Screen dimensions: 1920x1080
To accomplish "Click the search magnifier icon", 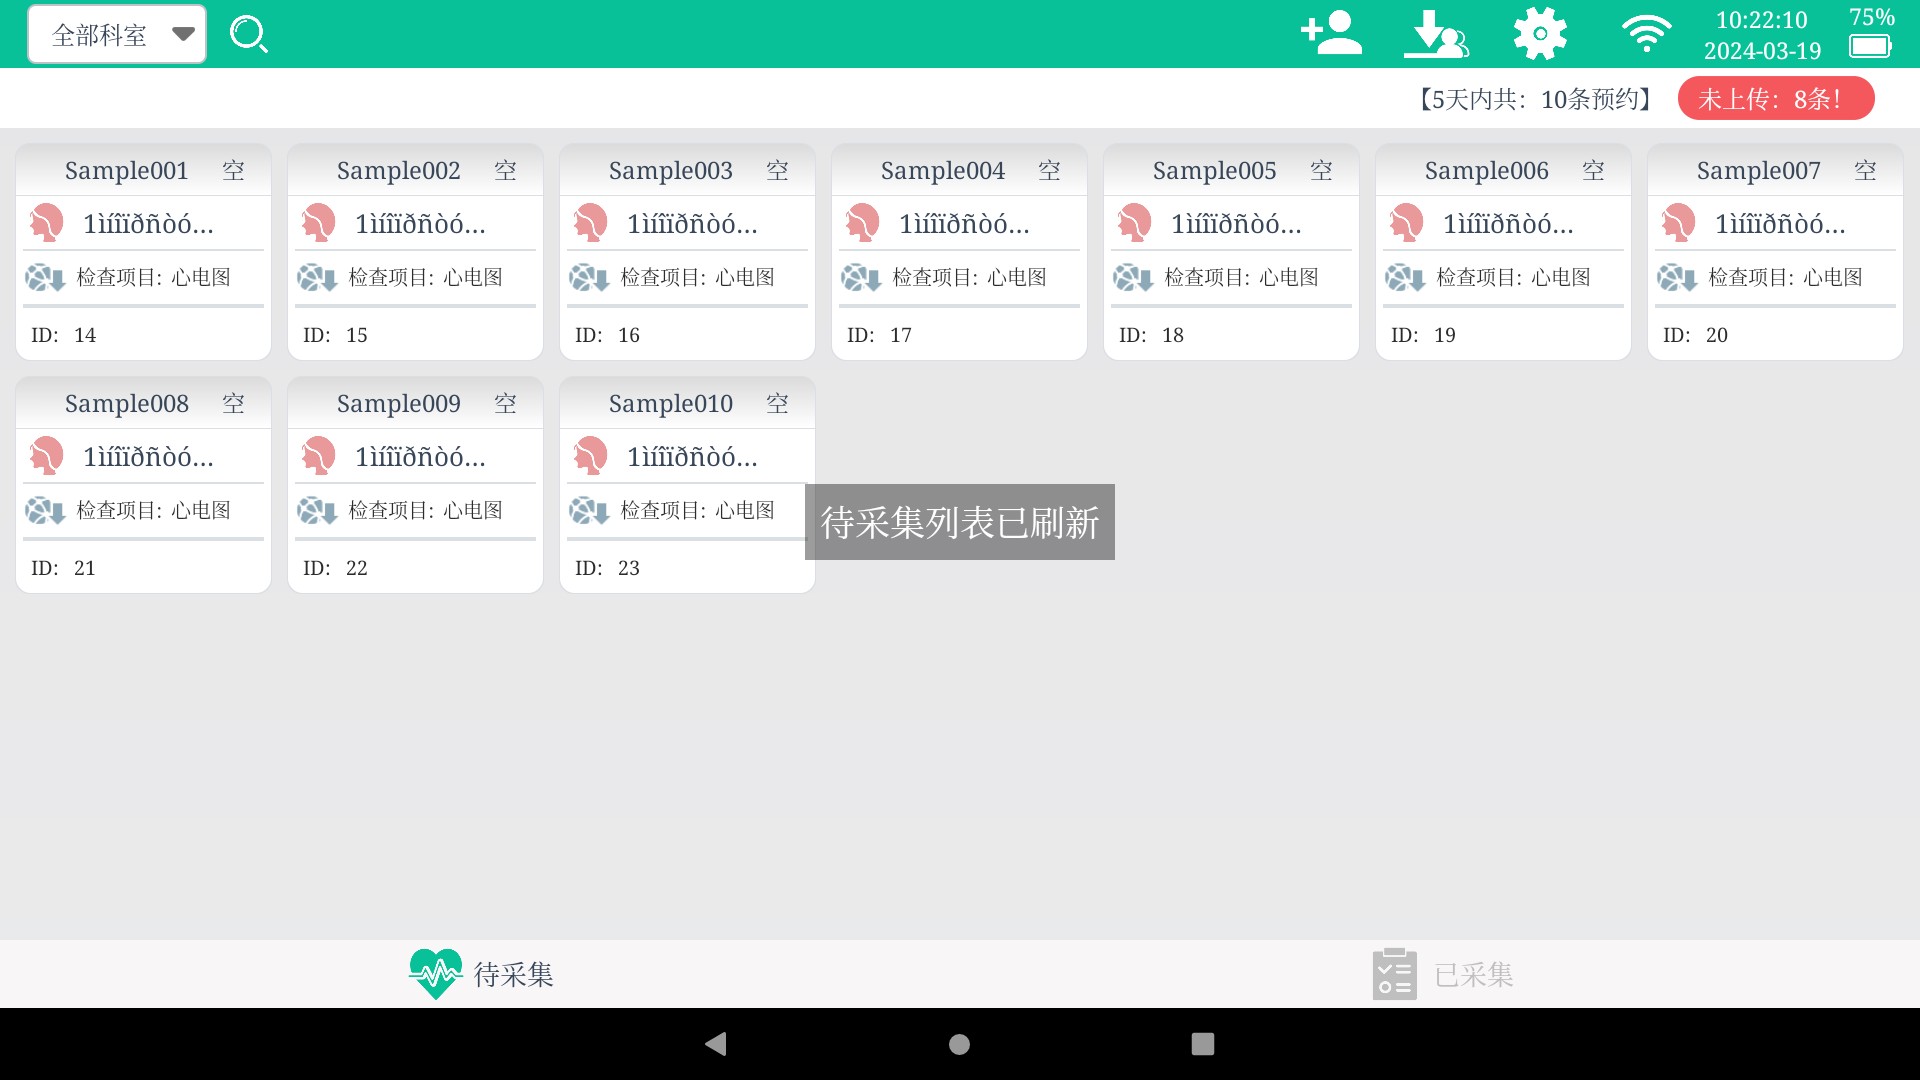I will coord(248,35).
